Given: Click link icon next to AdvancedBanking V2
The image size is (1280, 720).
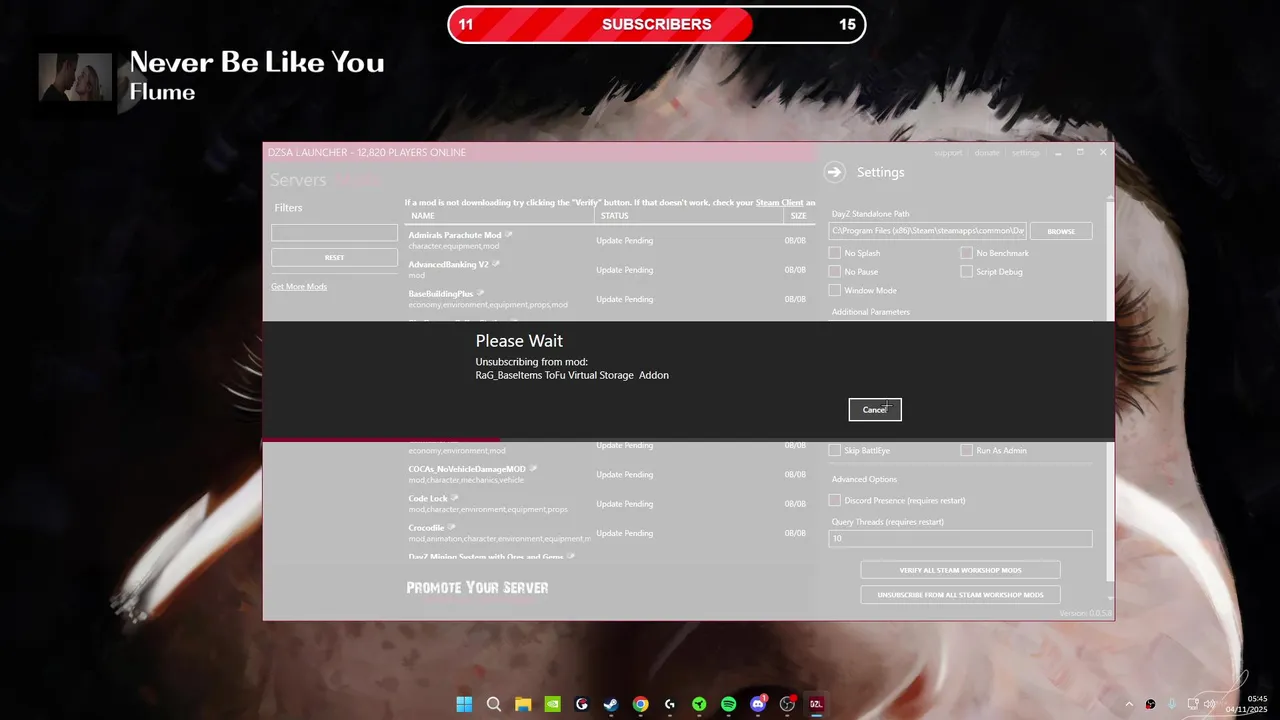Looking at the screenshot, I should [x=496, y=264].
